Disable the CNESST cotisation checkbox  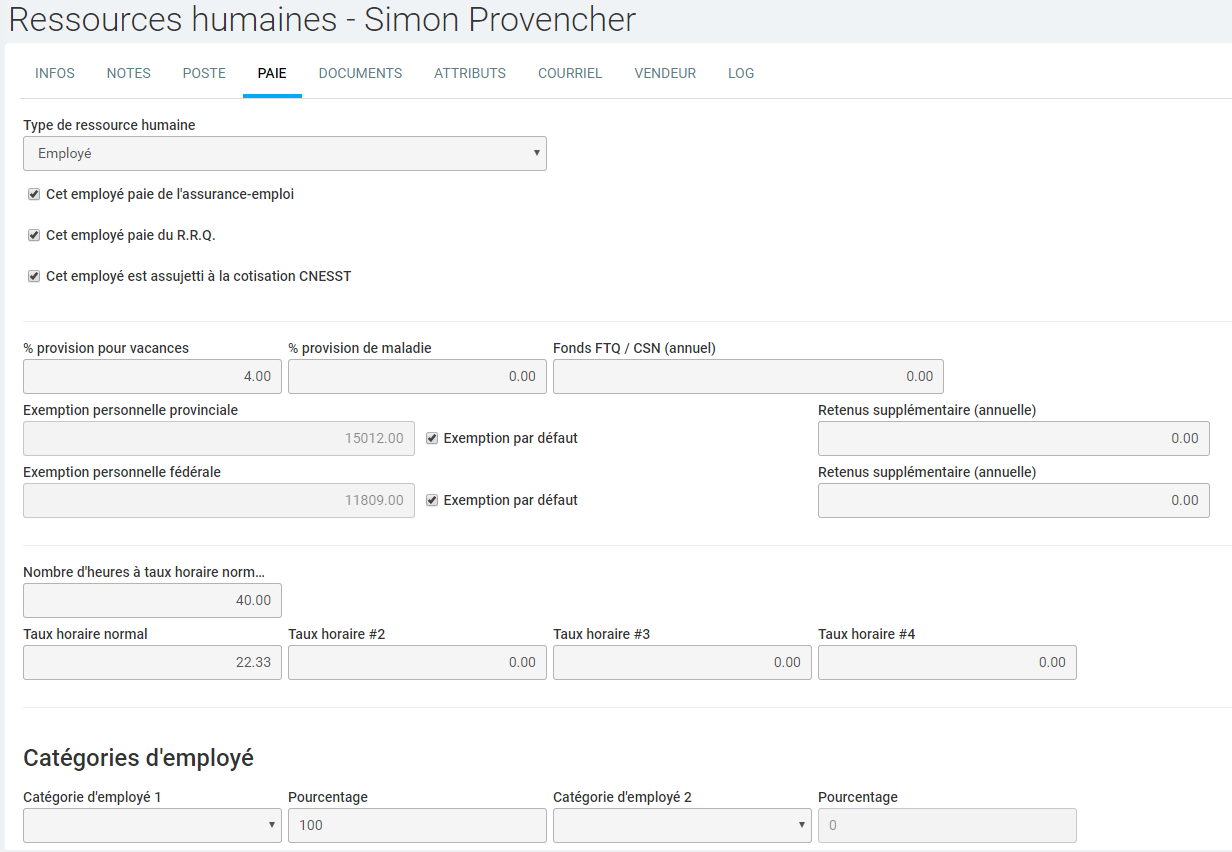34,276
